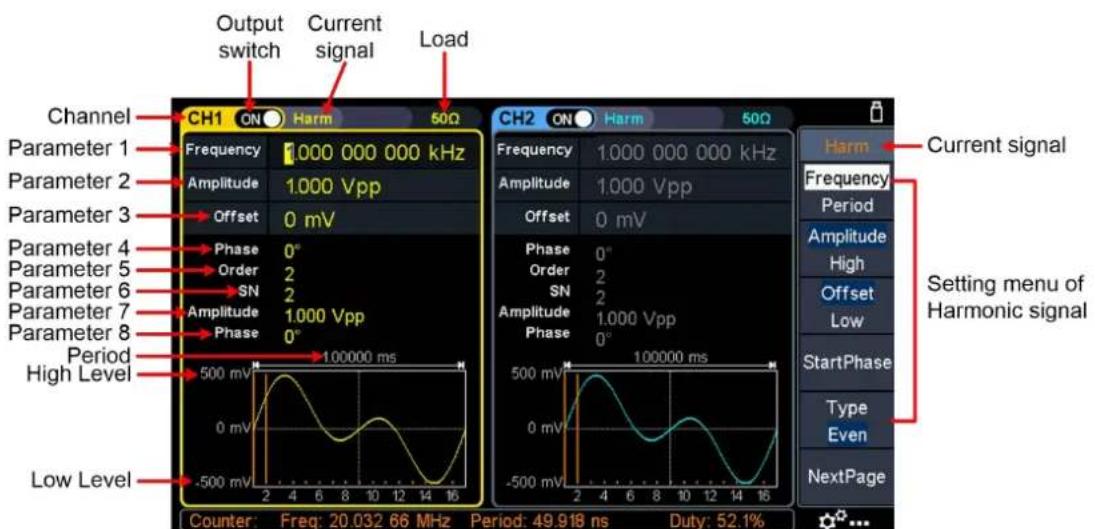Click the CH1 waveform preview graph
Image resolution: width=1095 pixels, height=529 pixels.
pyautogui.click(x=359, y=429)
